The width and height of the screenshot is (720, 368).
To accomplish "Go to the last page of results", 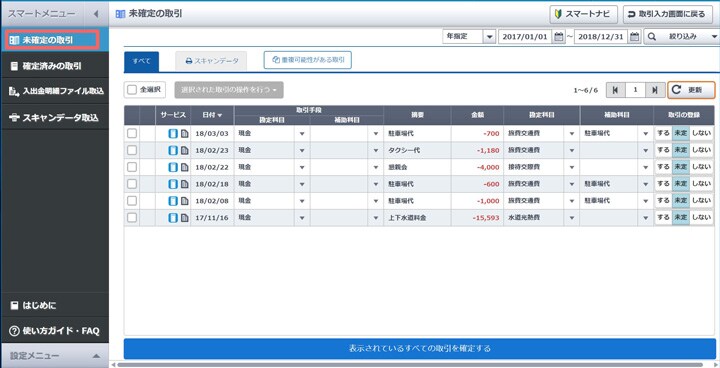I will (655, 90).
